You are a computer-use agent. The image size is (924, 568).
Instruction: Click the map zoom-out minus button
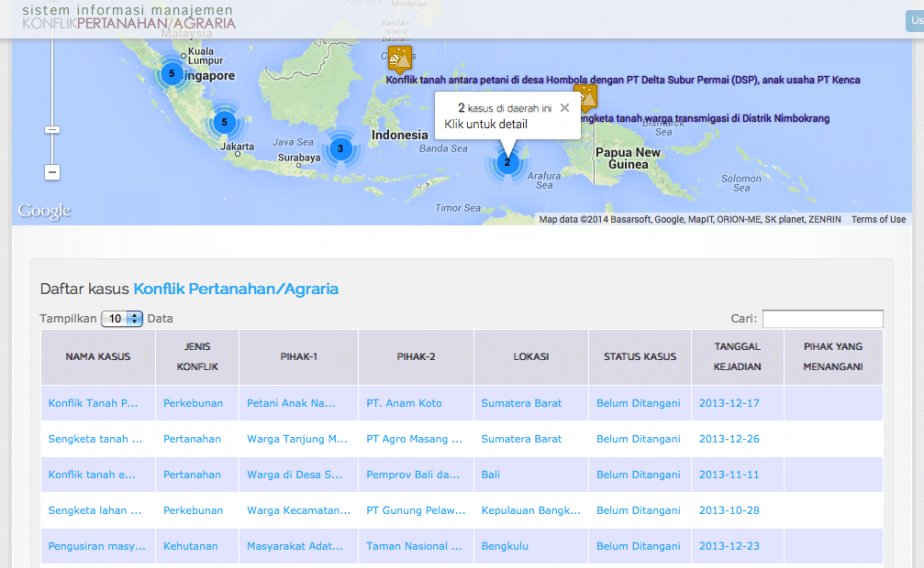pos(52,173)
